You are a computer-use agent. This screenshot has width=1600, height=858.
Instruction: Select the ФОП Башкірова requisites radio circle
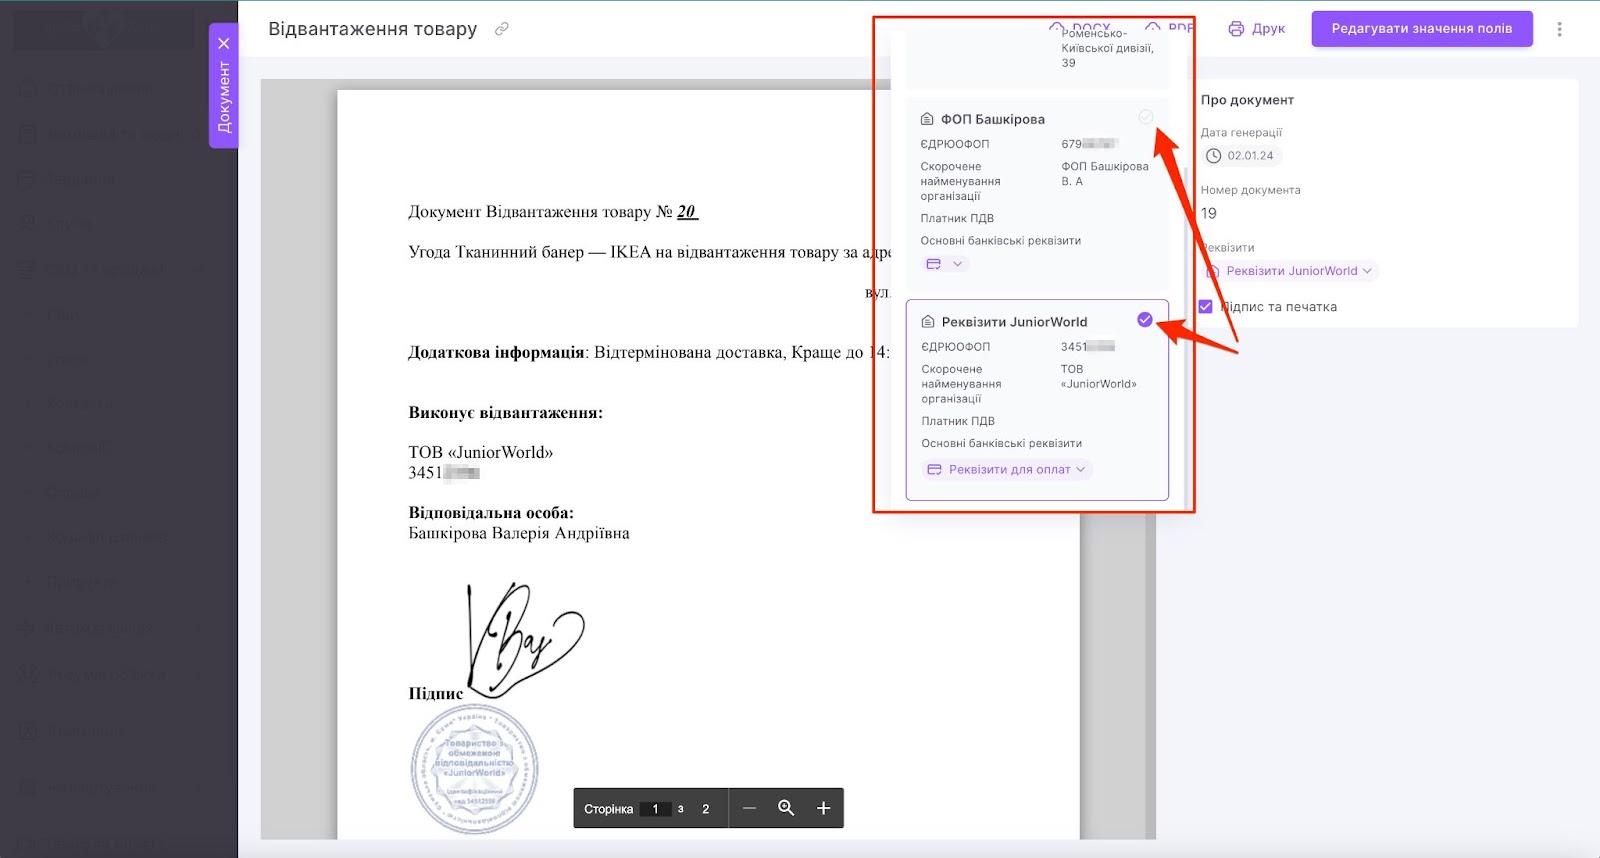(1146, 117)
